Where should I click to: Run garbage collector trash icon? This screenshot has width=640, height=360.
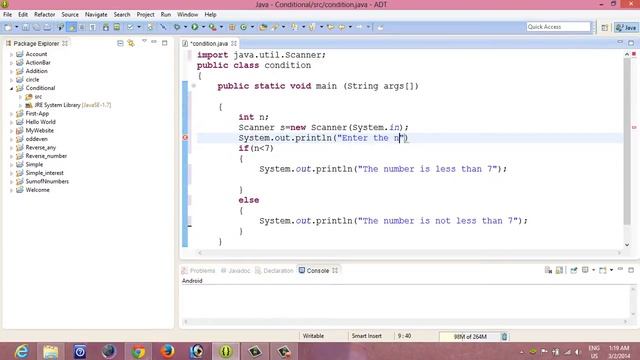point(504,336)
